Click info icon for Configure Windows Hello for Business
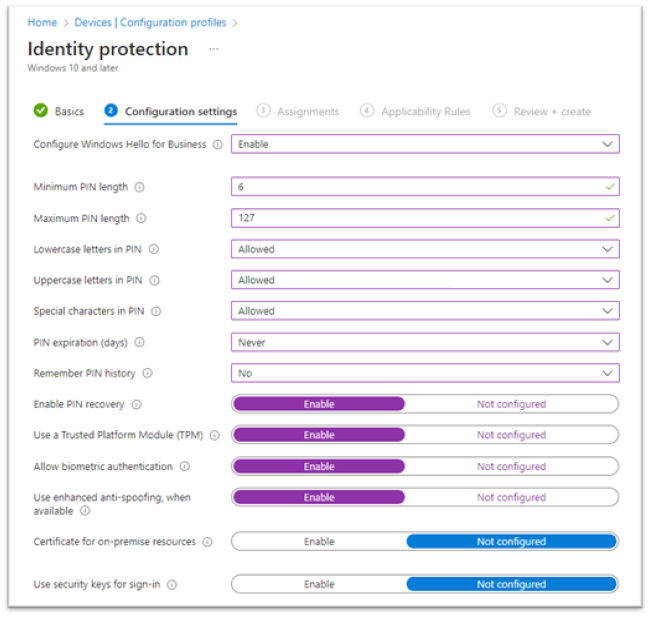The width and height of the screenshot is (650, 617). tap(216, 144)
